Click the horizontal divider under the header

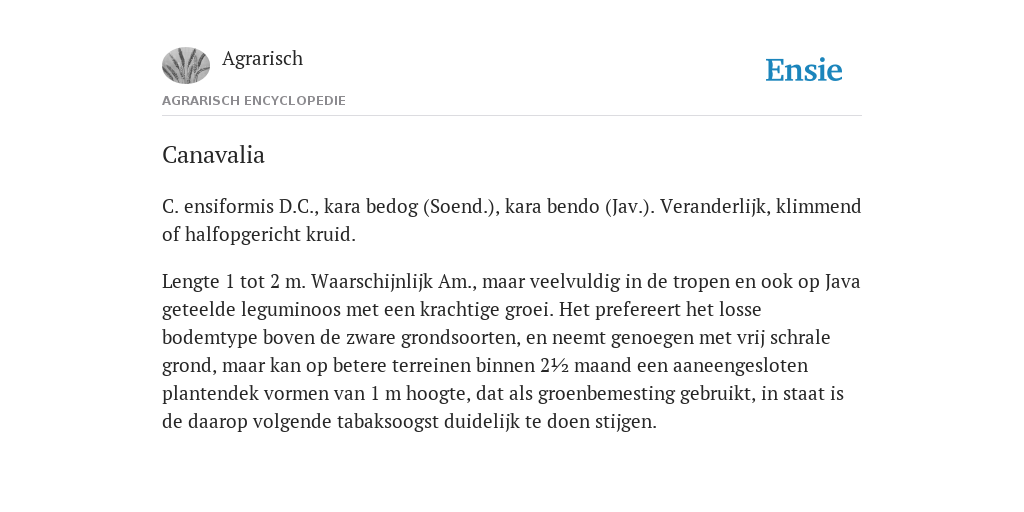[512, 116]
